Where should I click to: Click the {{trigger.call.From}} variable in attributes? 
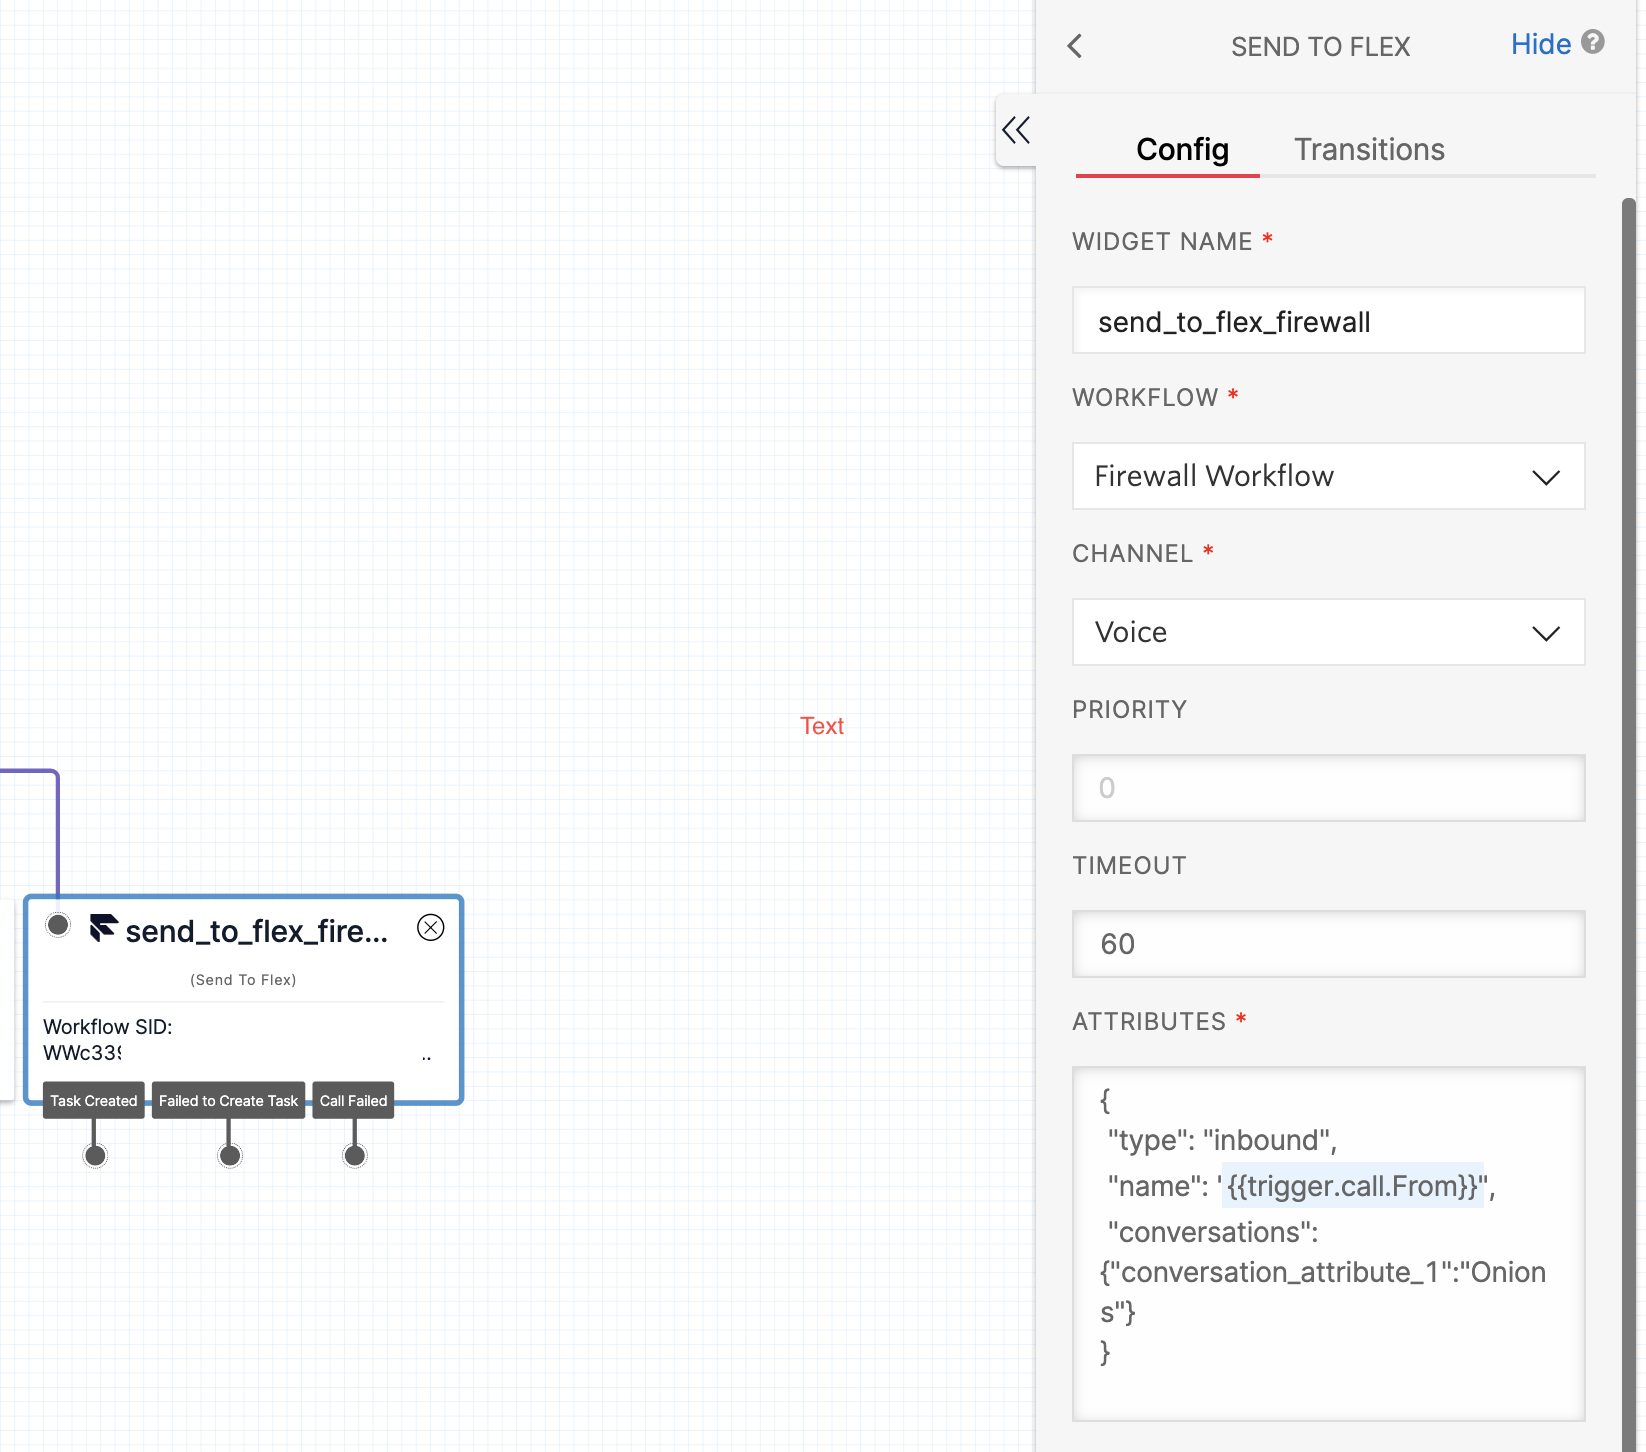tap(1352, 1186)
